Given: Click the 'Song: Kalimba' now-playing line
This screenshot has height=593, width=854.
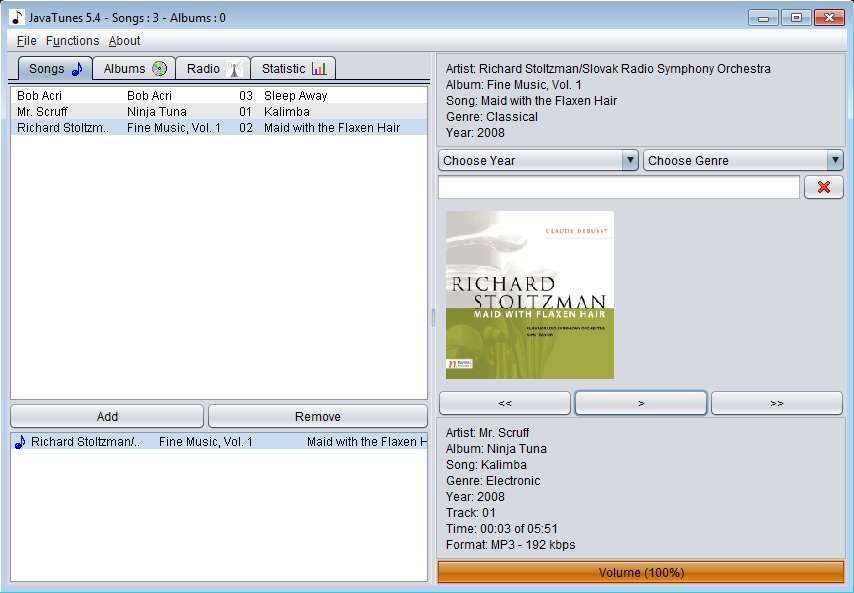Looking at the screenshot, I should (x=486, y=464).
